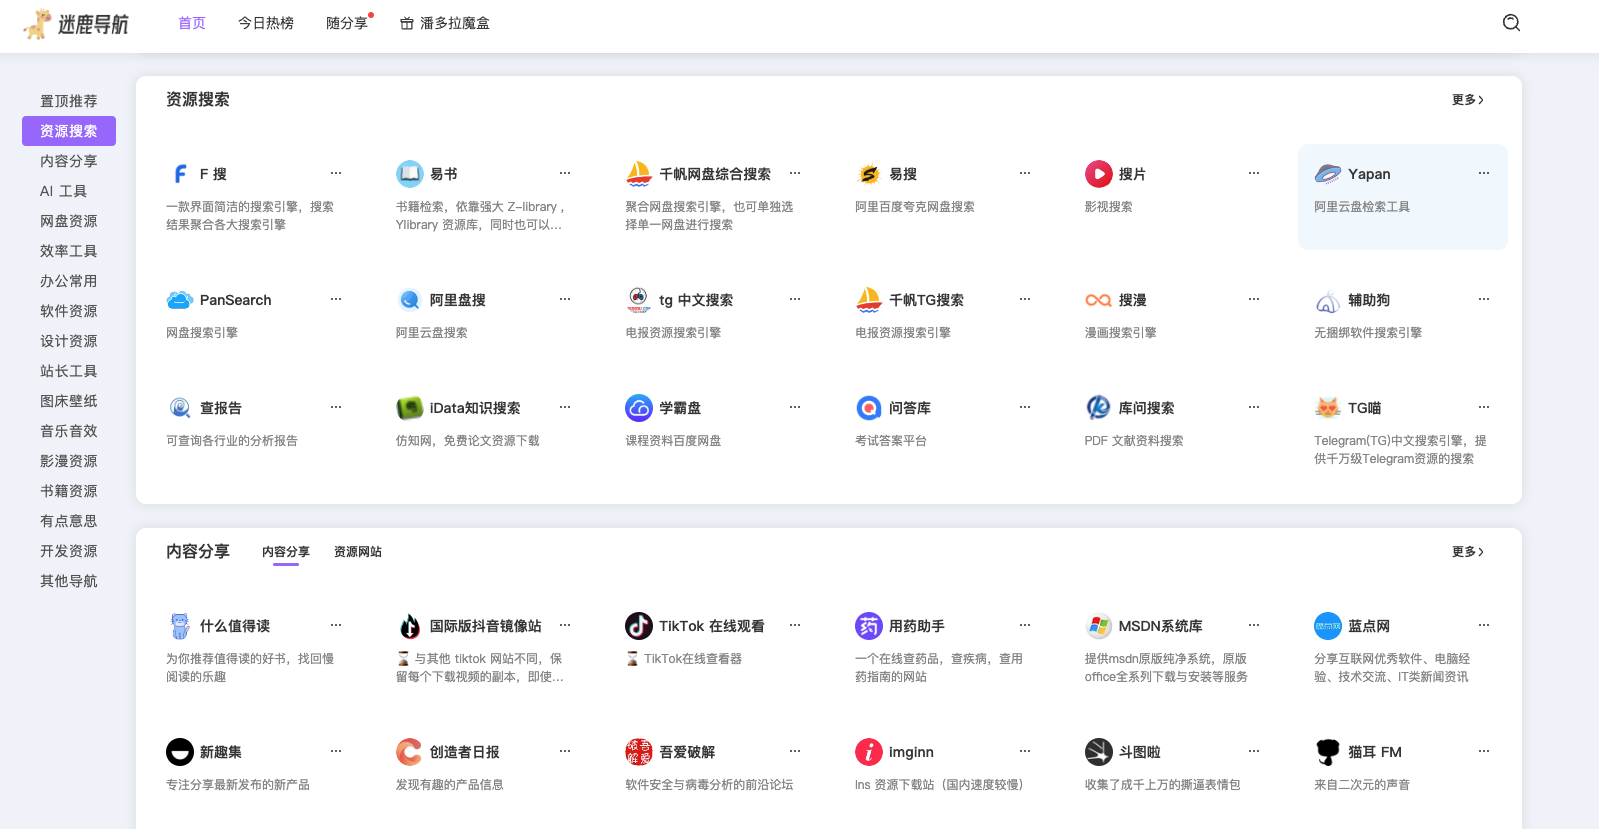
Task: Open the three-dot menu for 用药助手
Action: [1025, 625]
